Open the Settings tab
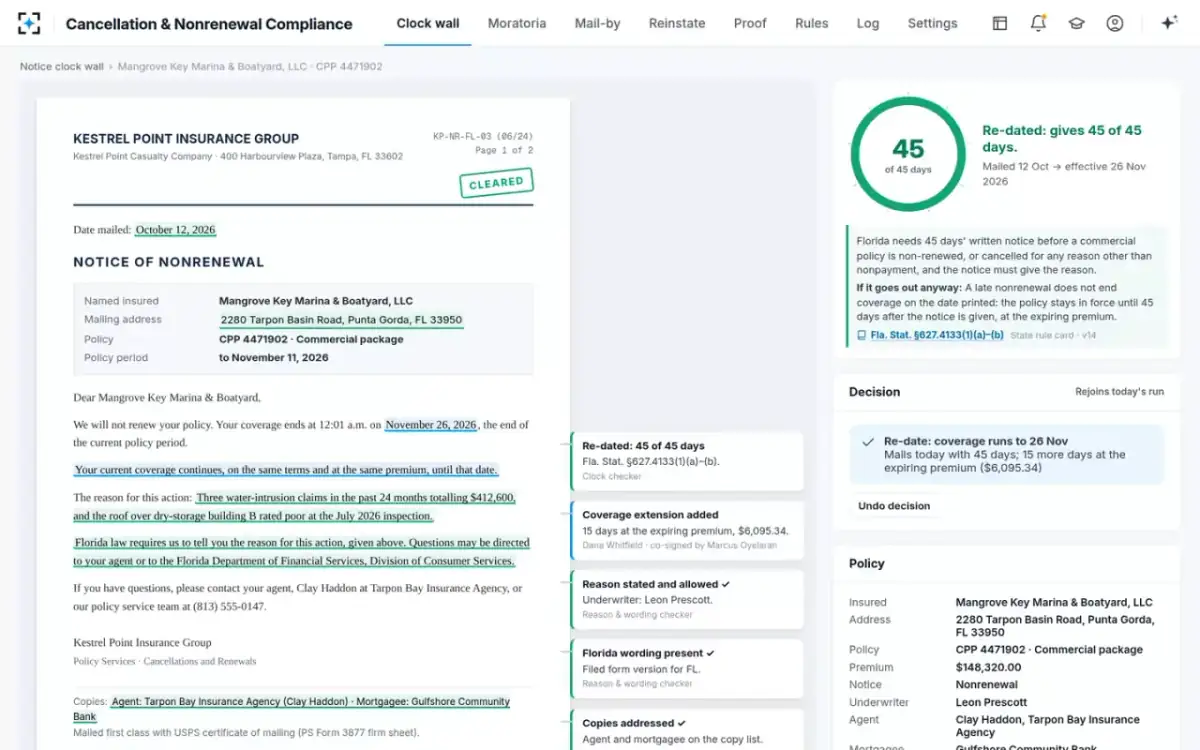This screenshot has height=750, width=1200. (933, 23)
